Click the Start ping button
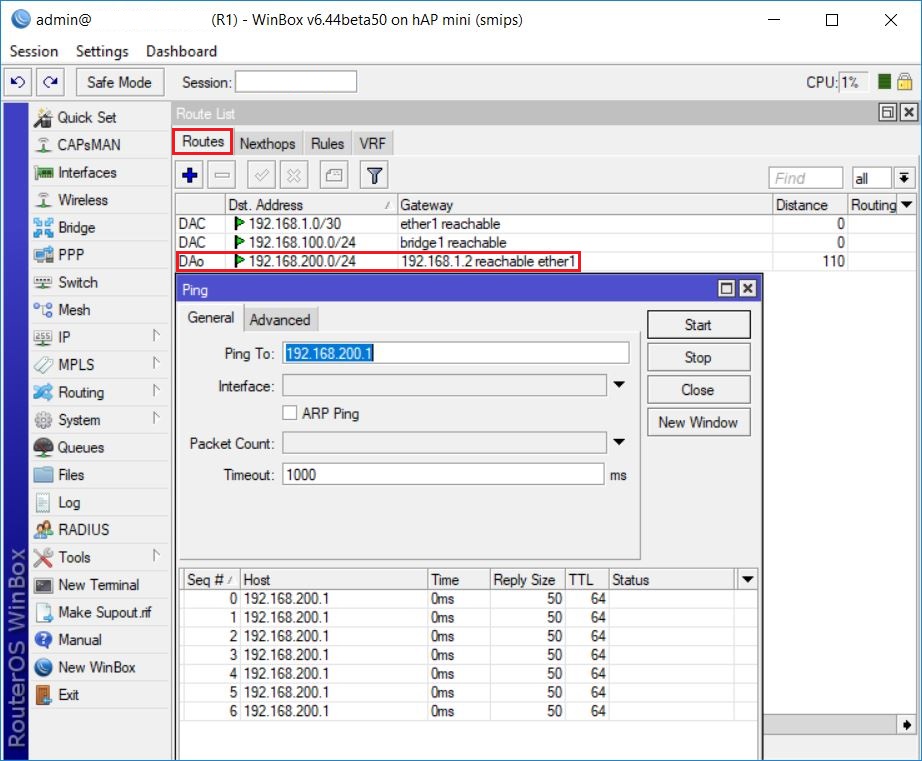 699,325
